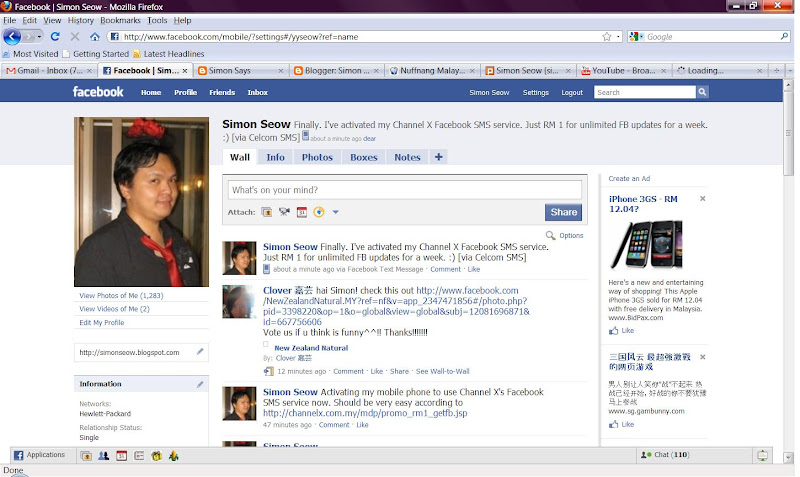This screenshot has height=477, width=800.
Task: Open Latest Headlines bookmark
Action: tap(169, 54)
